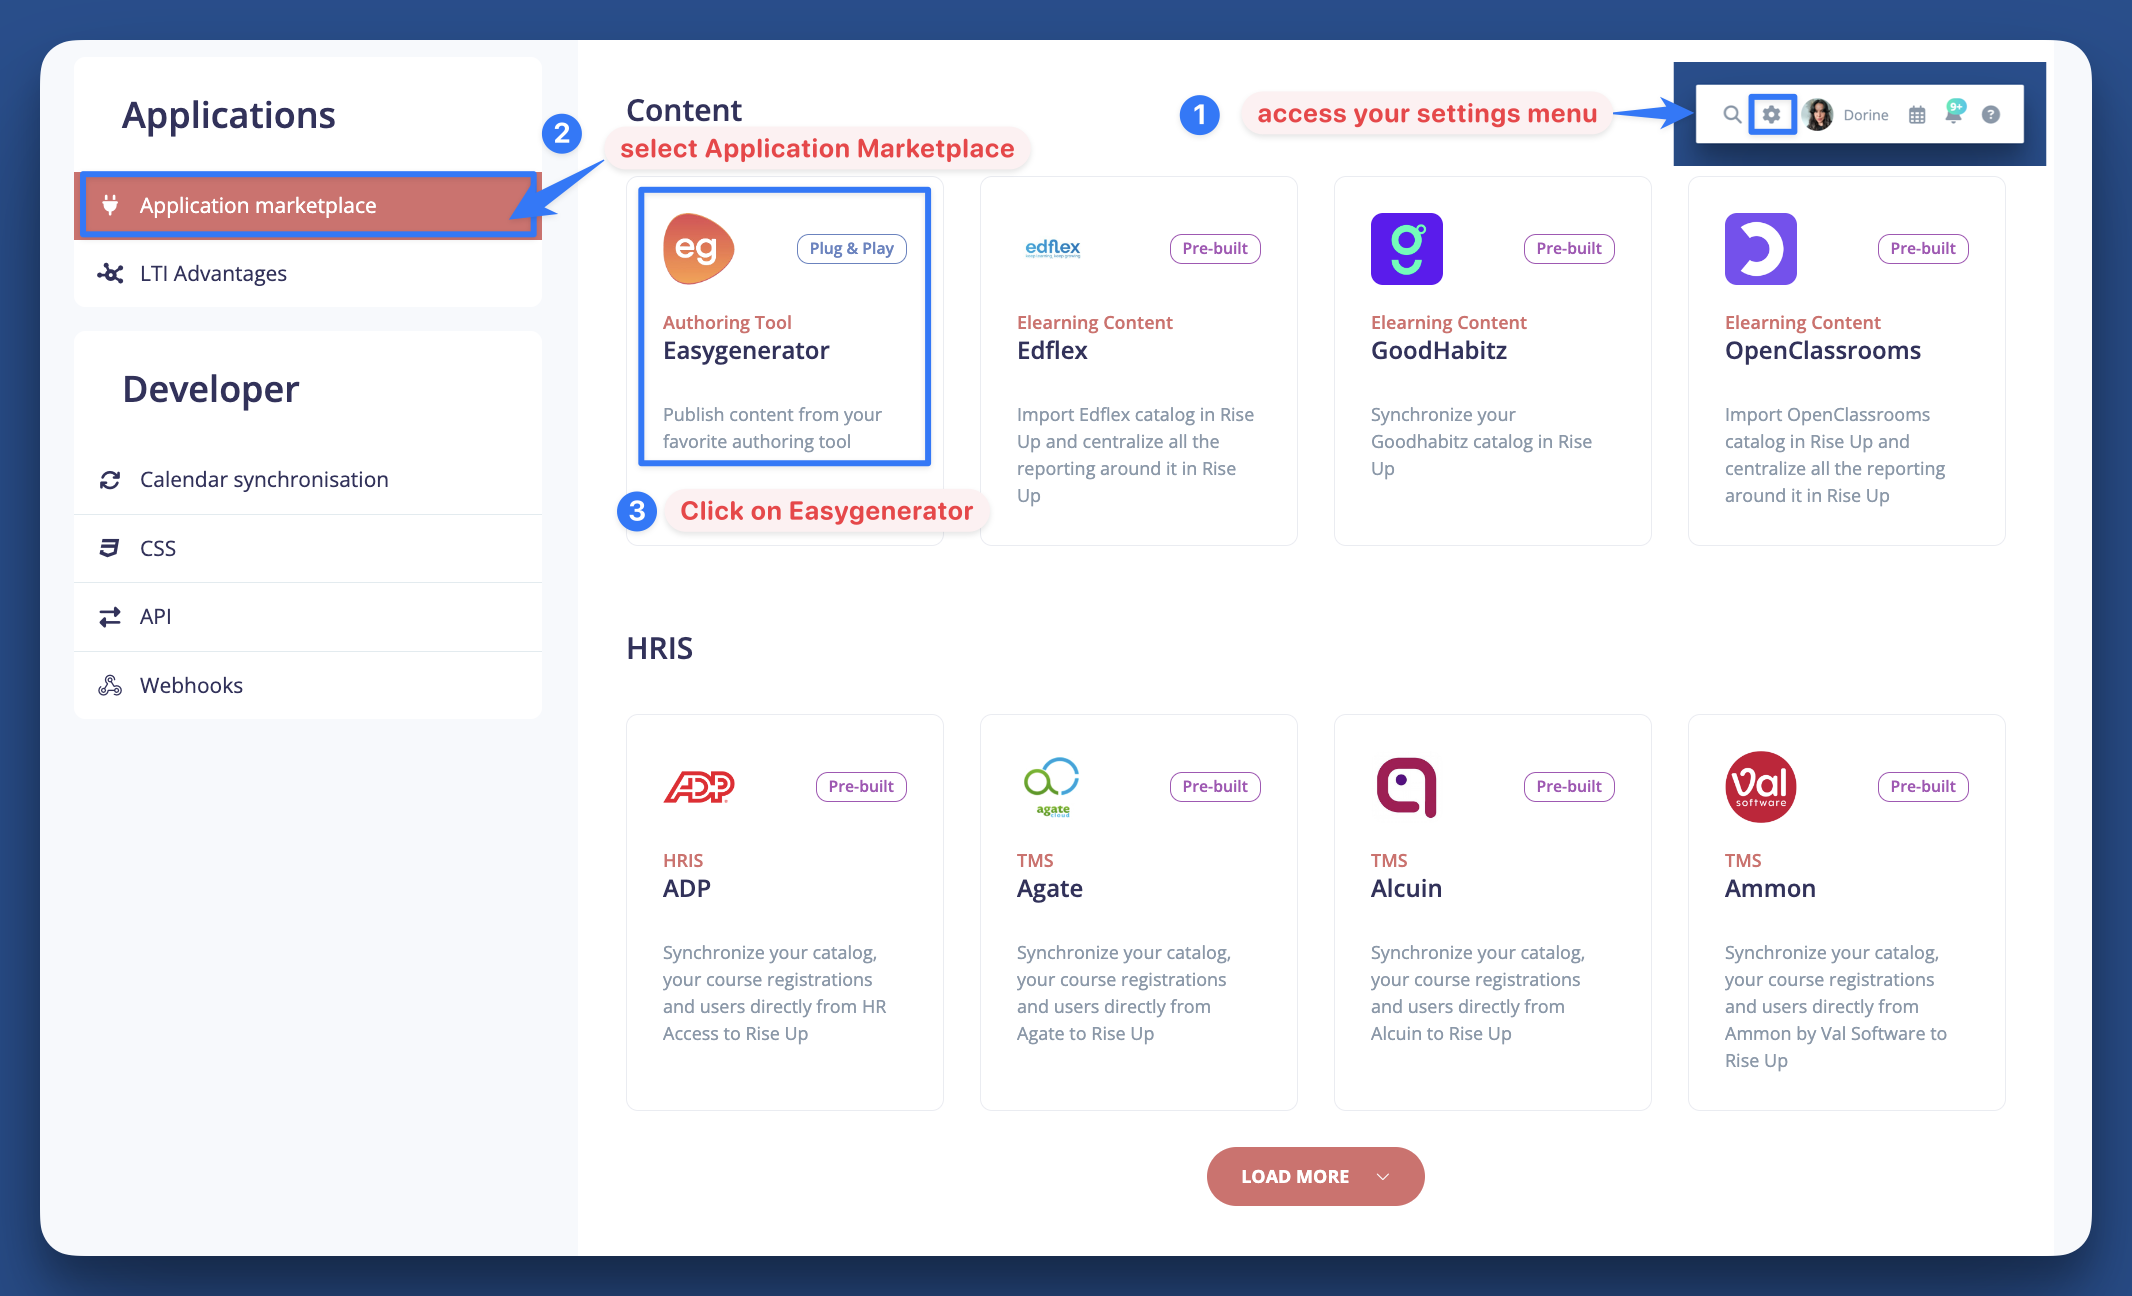Click the HRIS section heading
This screenshot has height=1296, width=2132.
tap(659, 648)
